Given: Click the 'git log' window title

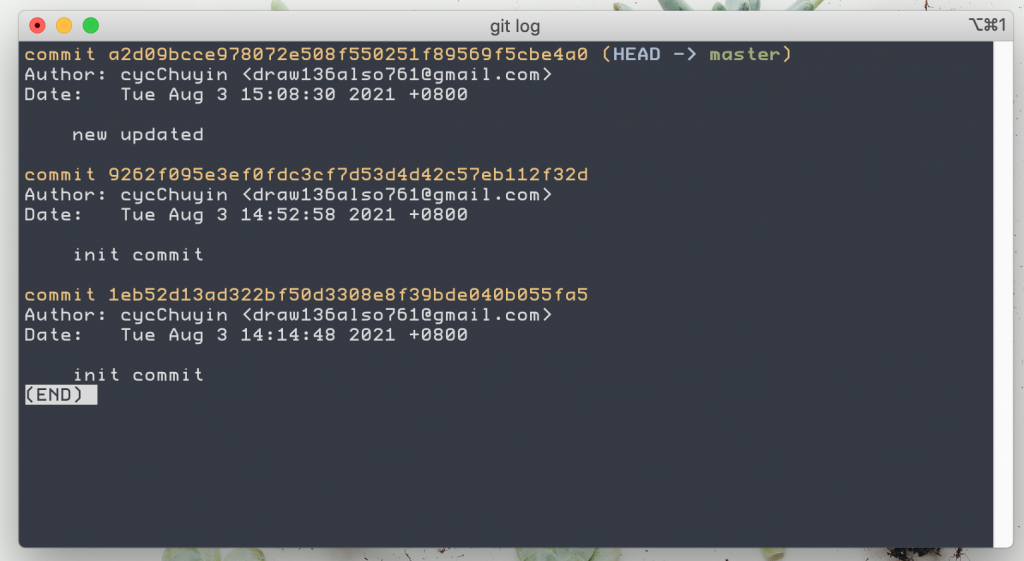Looking at the screenshot, I should (515, 27).
